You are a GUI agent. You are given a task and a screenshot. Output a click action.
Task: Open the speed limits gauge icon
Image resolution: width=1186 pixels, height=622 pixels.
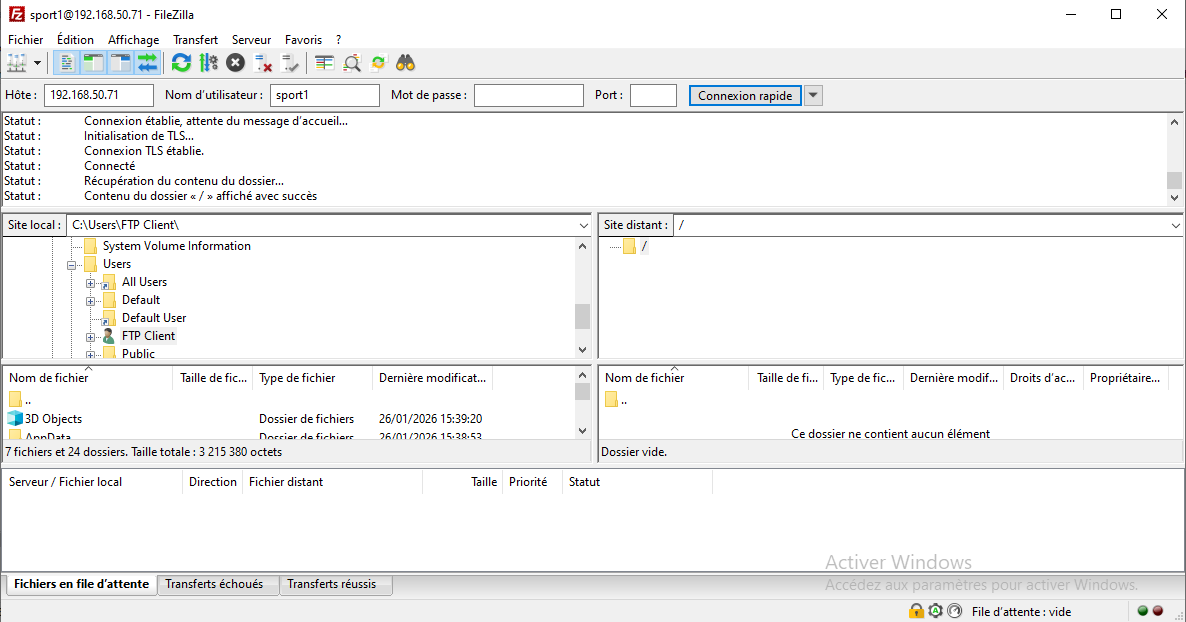point(955,611)
